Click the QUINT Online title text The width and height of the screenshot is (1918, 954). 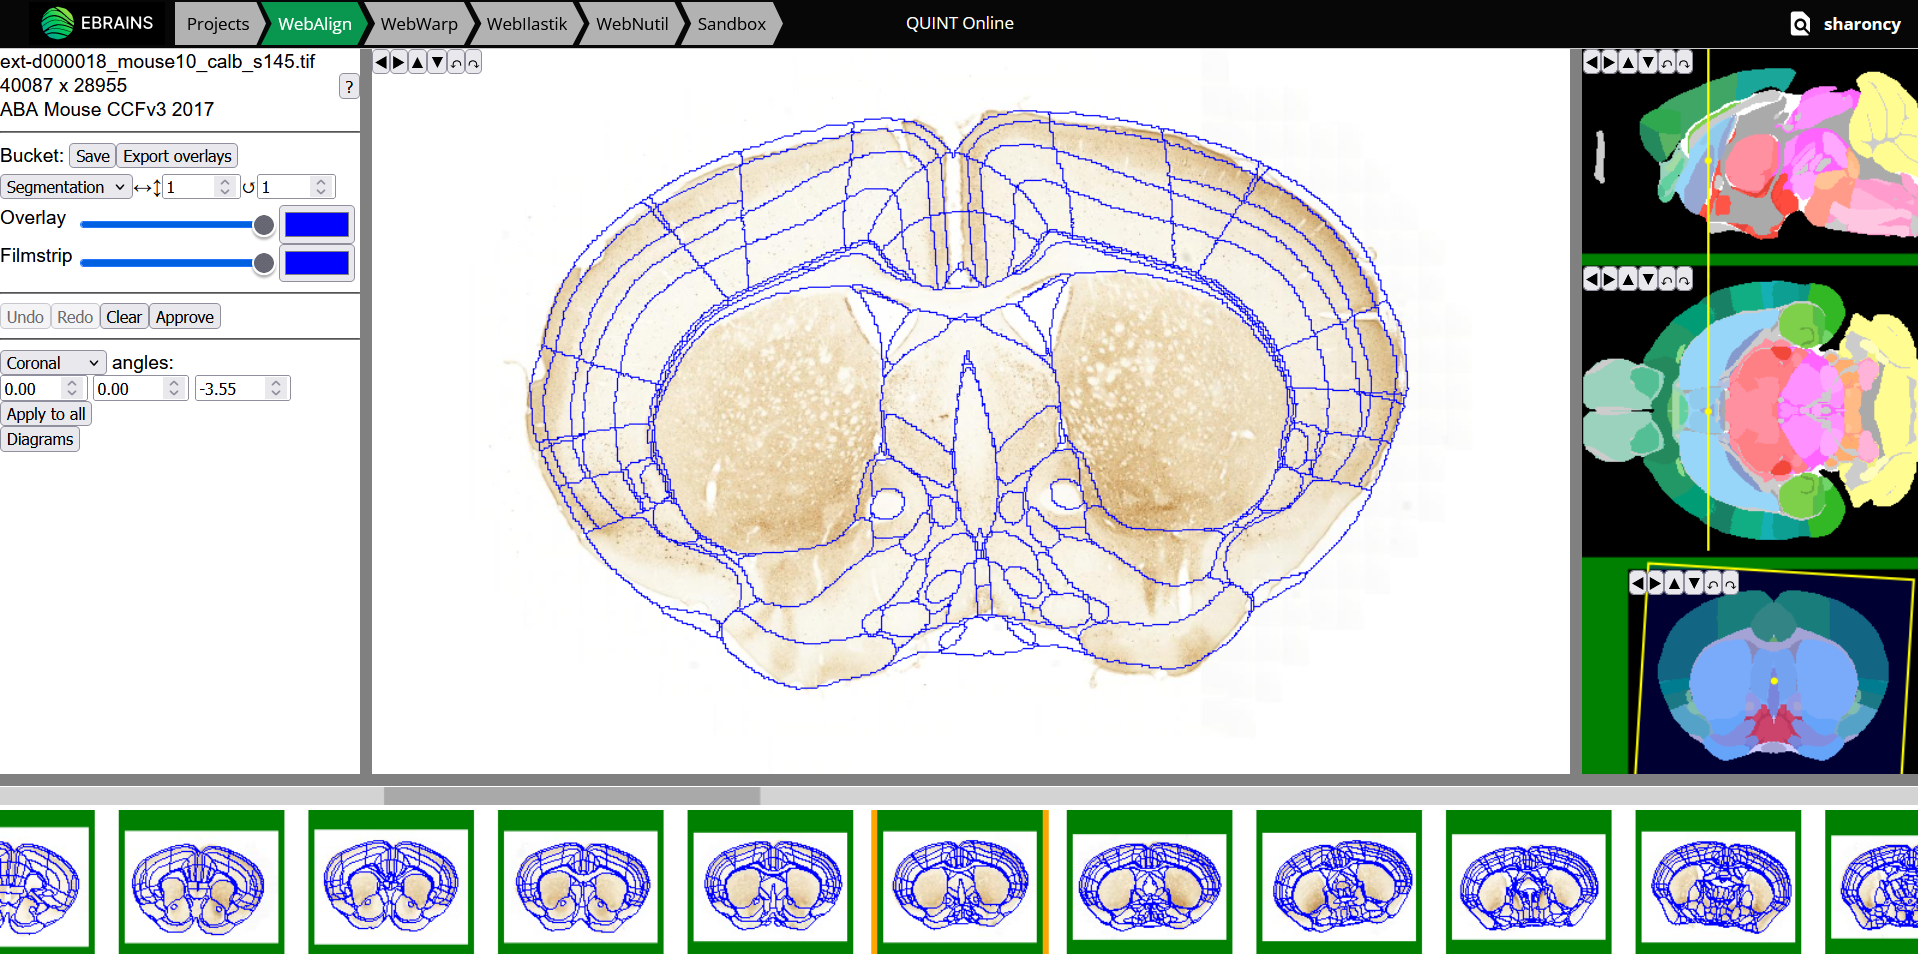[960, 23]
